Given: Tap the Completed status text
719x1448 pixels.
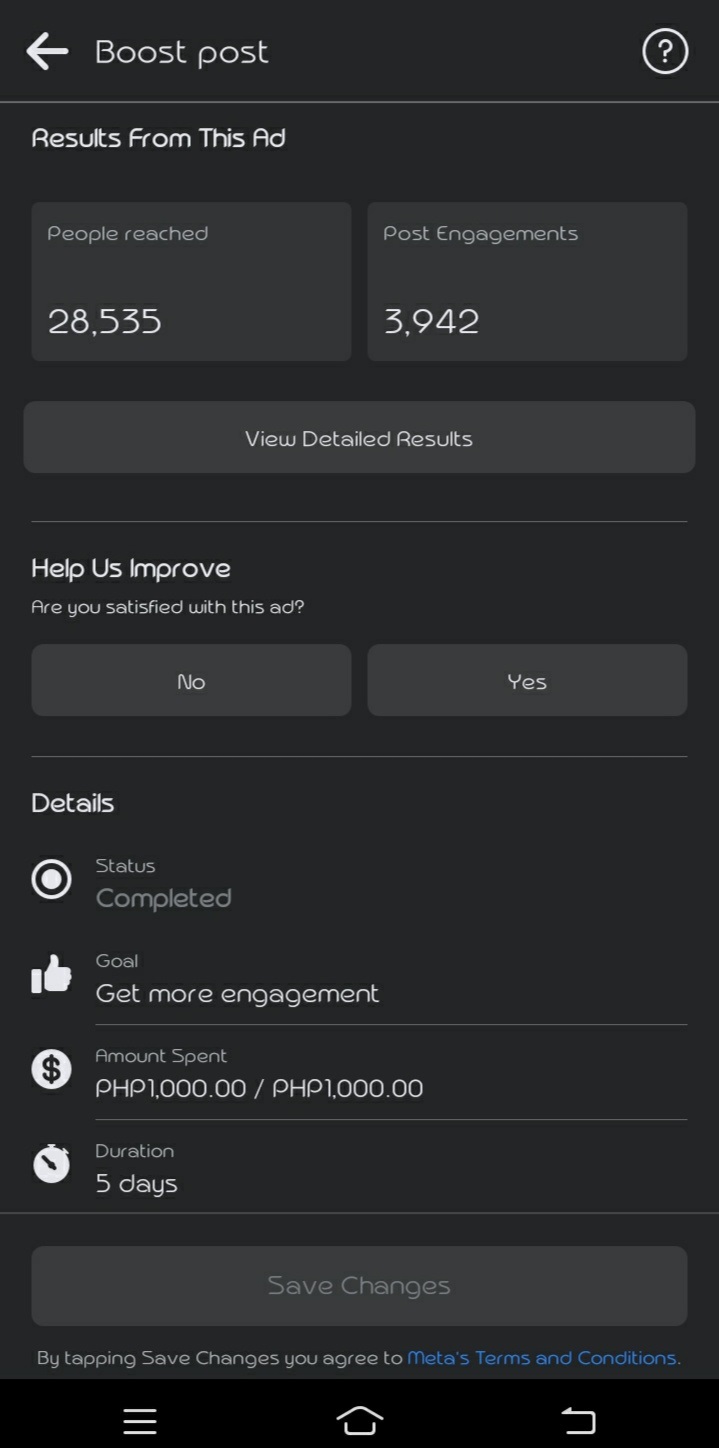Looking at the screenshot, I should click(163, 898).
